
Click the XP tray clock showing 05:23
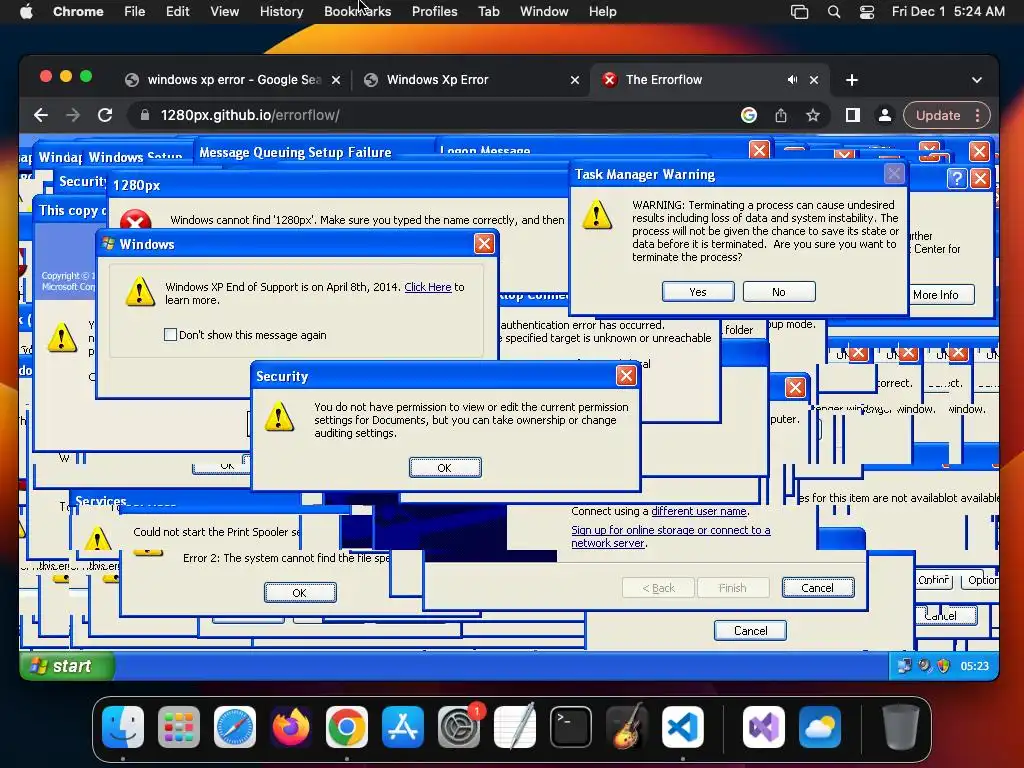click(x=974, y=666)
